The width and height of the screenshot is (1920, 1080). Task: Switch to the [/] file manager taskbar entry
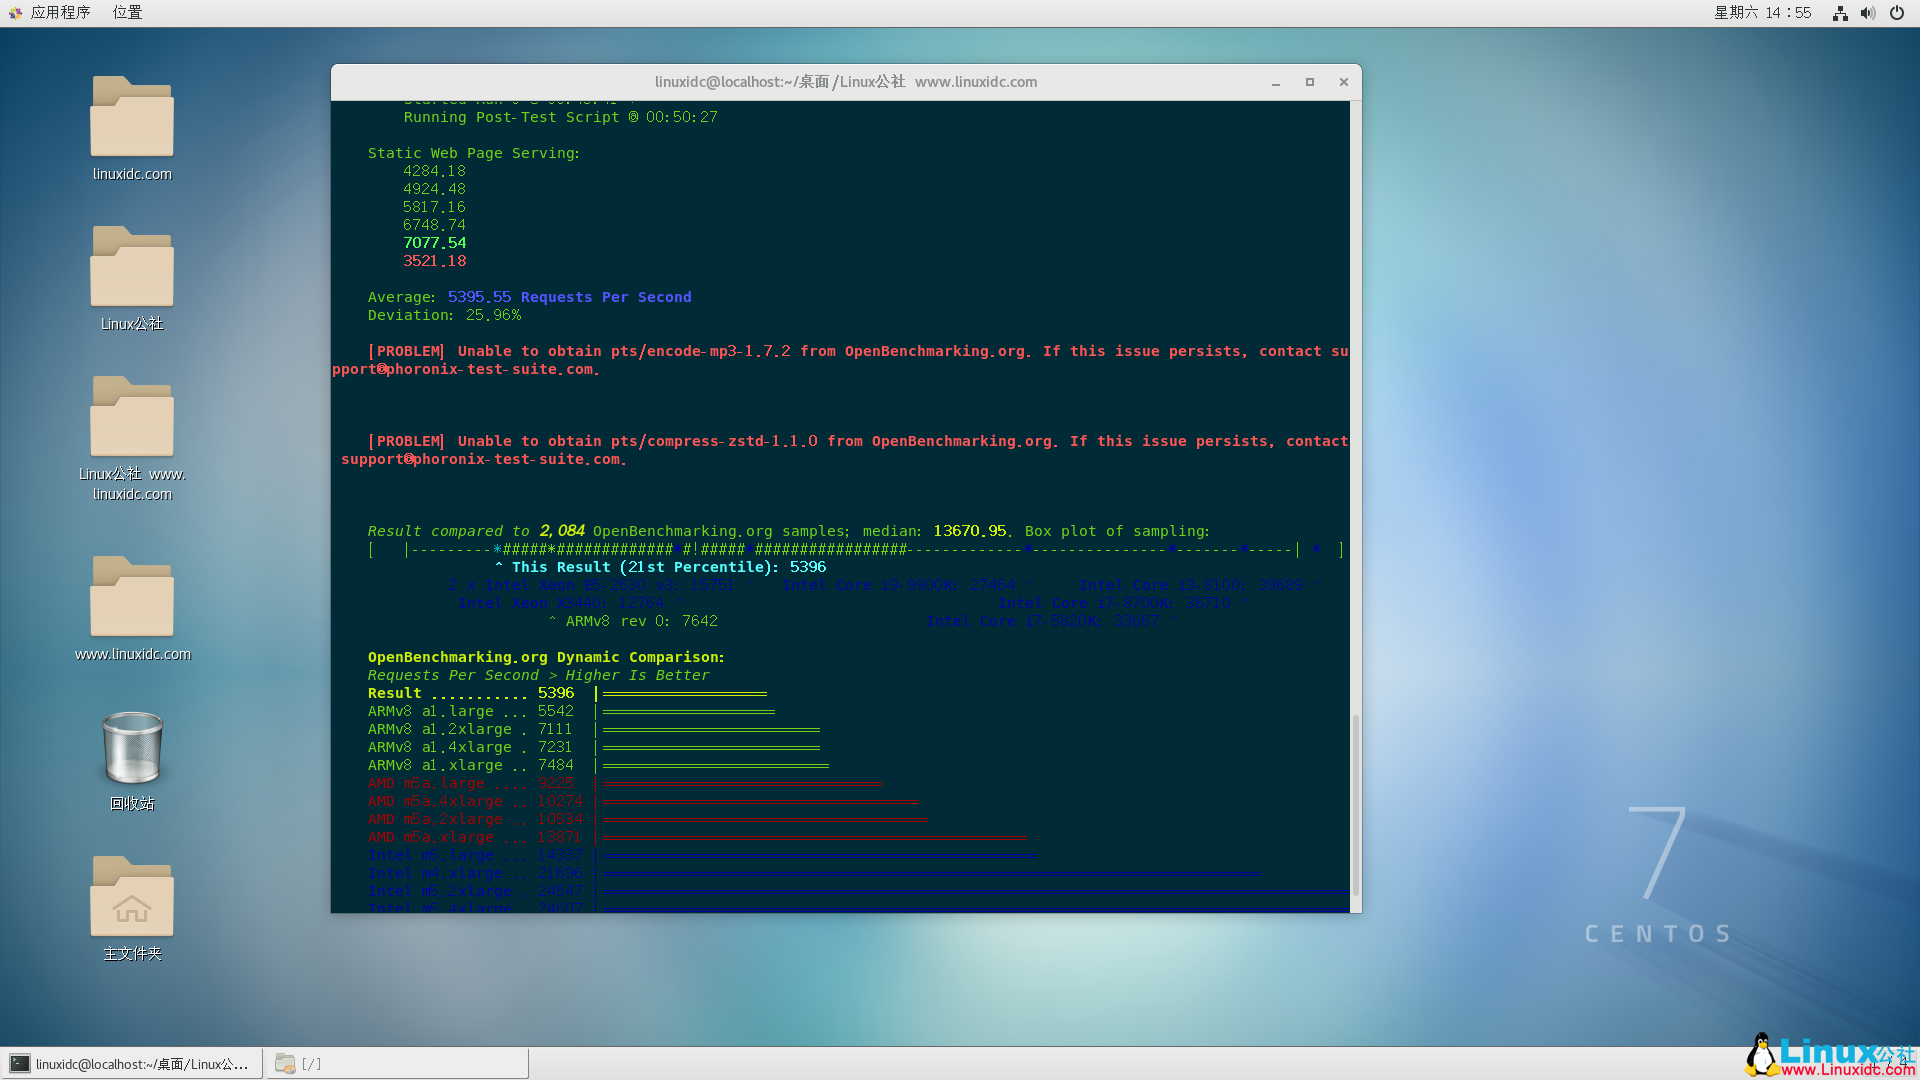[397, 1064]
